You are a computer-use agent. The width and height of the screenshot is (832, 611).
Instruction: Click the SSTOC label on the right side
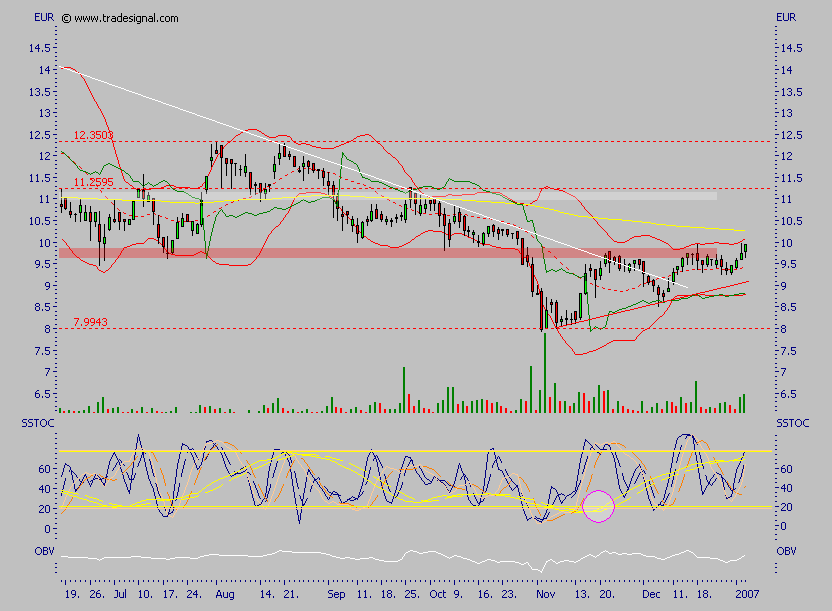[793, 423]
